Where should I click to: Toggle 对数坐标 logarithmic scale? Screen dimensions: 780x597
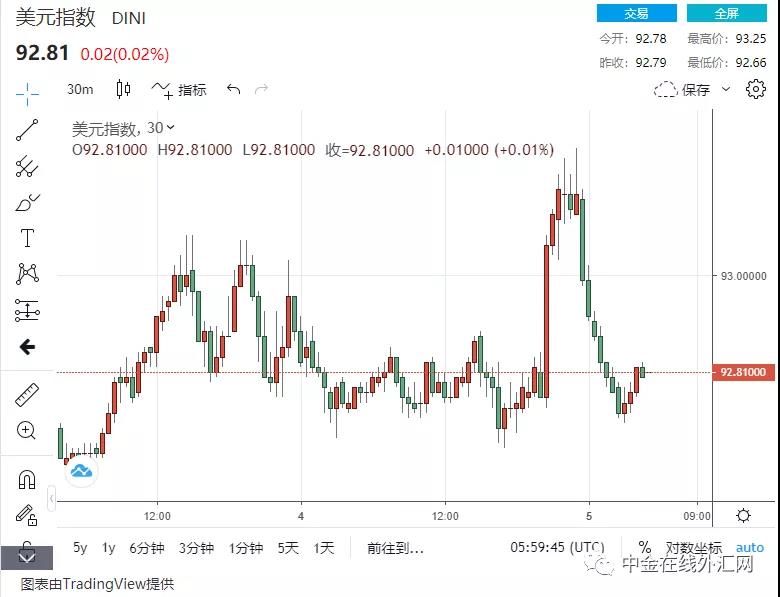click(x=693, y=548)
